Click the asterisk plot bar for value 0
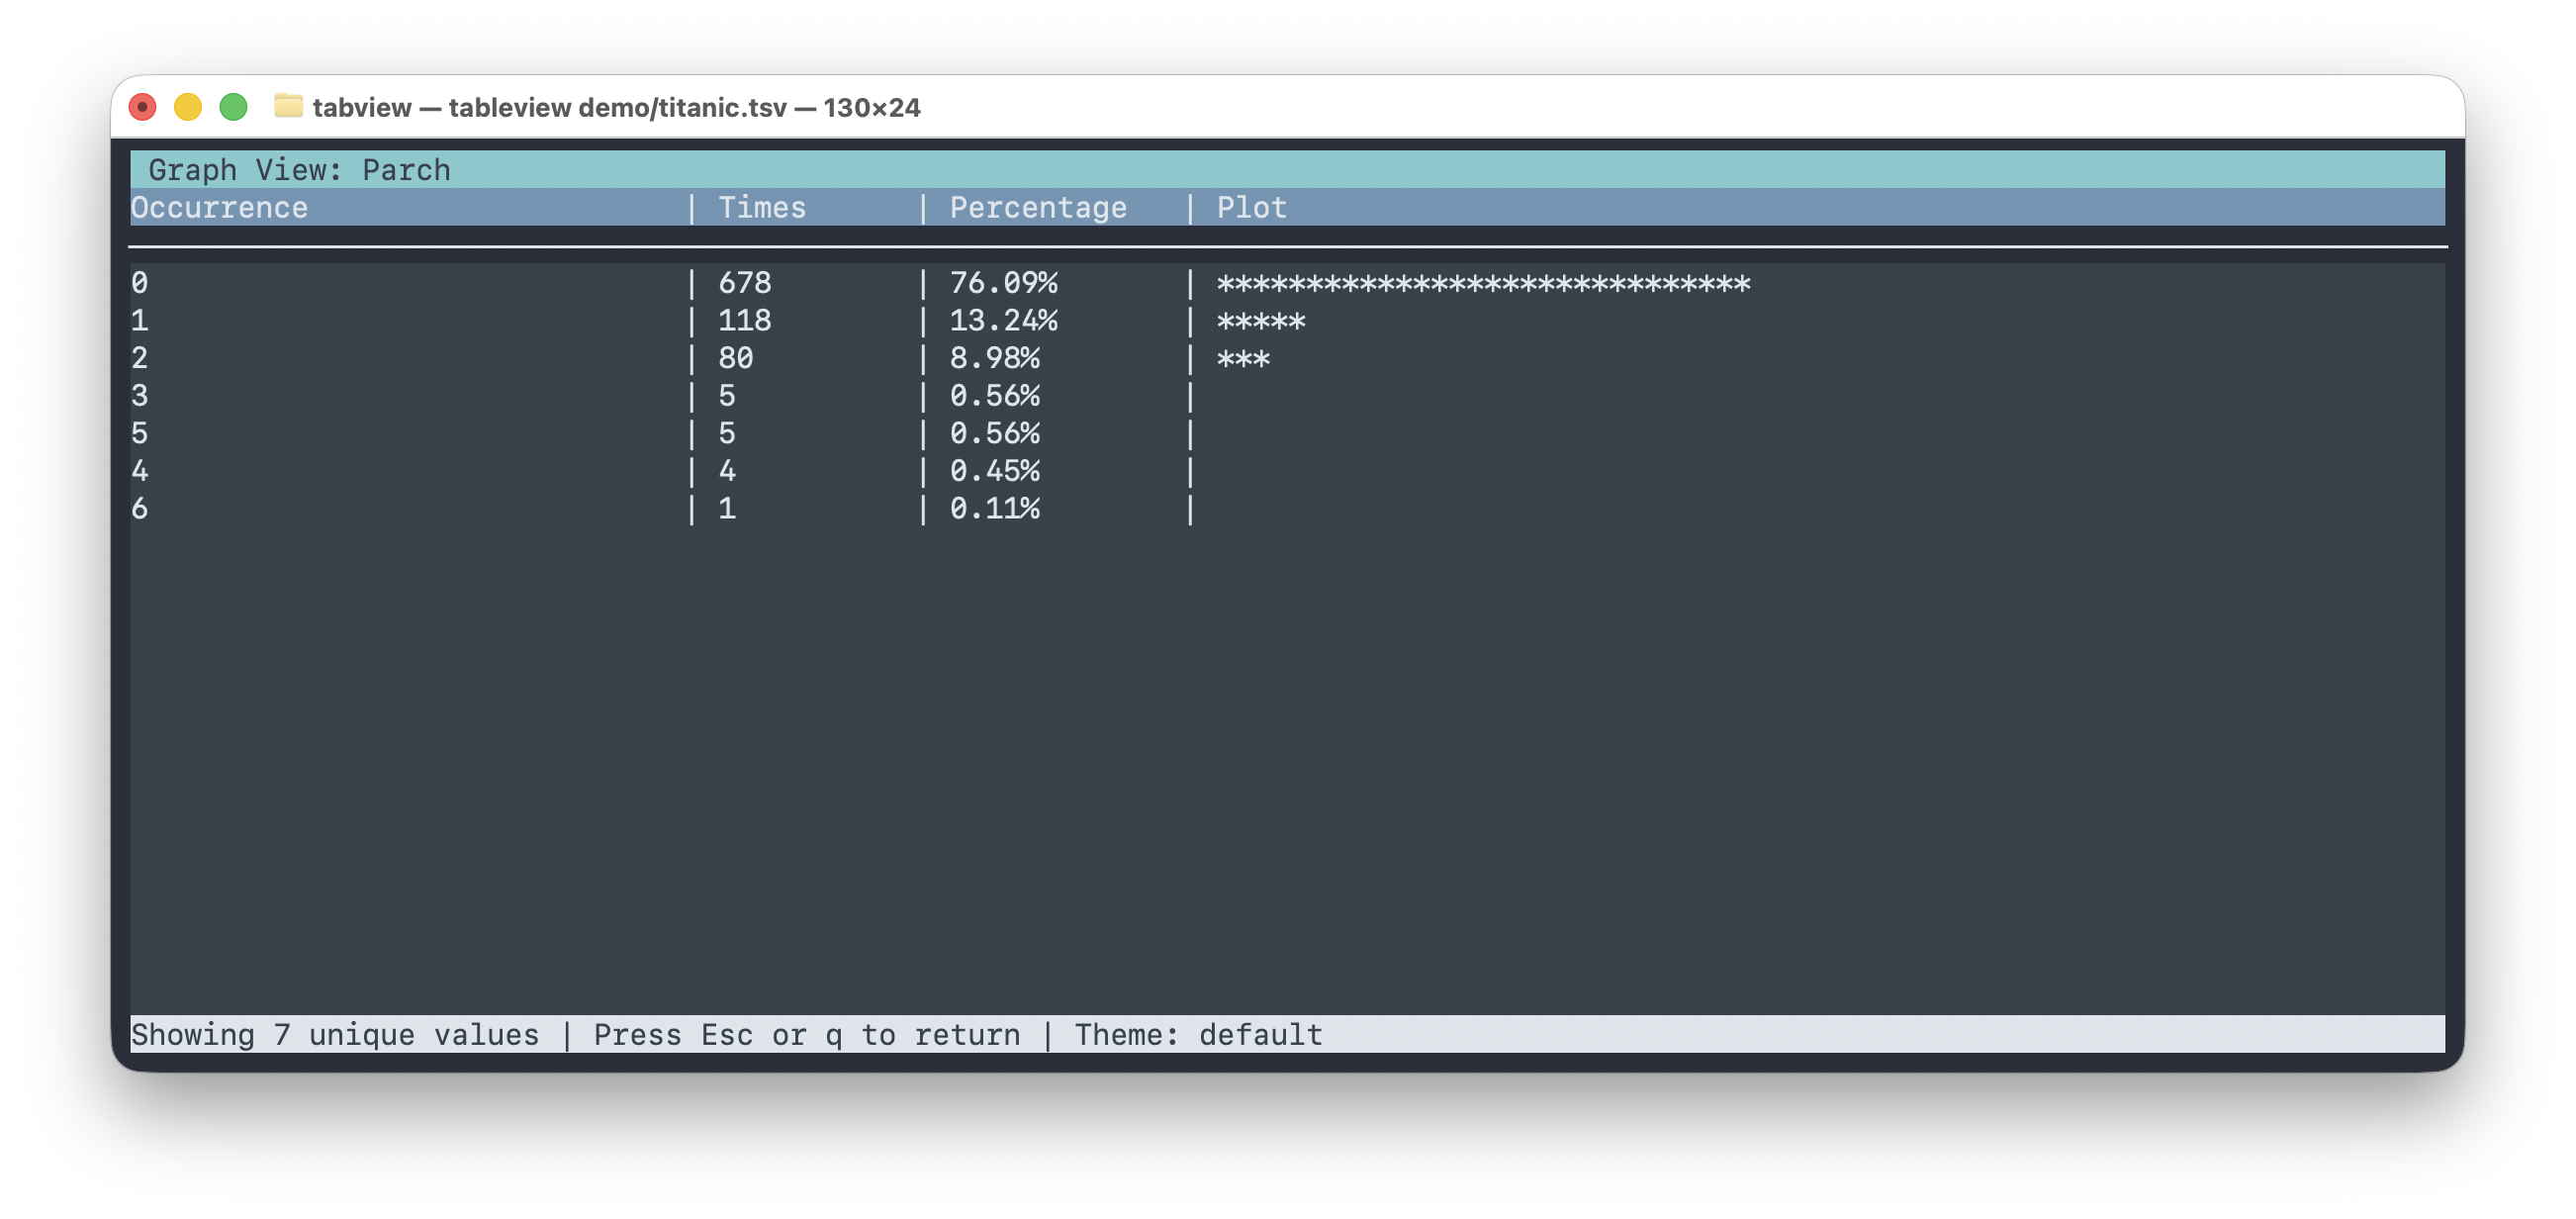This screenshot has width=2576, height=1219. 1480,283
